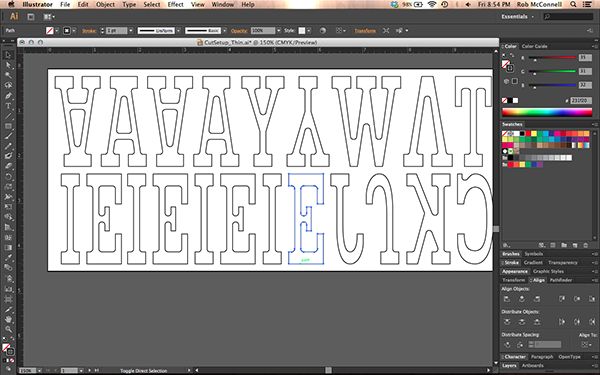This screenshot has height=375, width=600.
Task: Select the Selection tool arrow
Action: click(8, 55)
